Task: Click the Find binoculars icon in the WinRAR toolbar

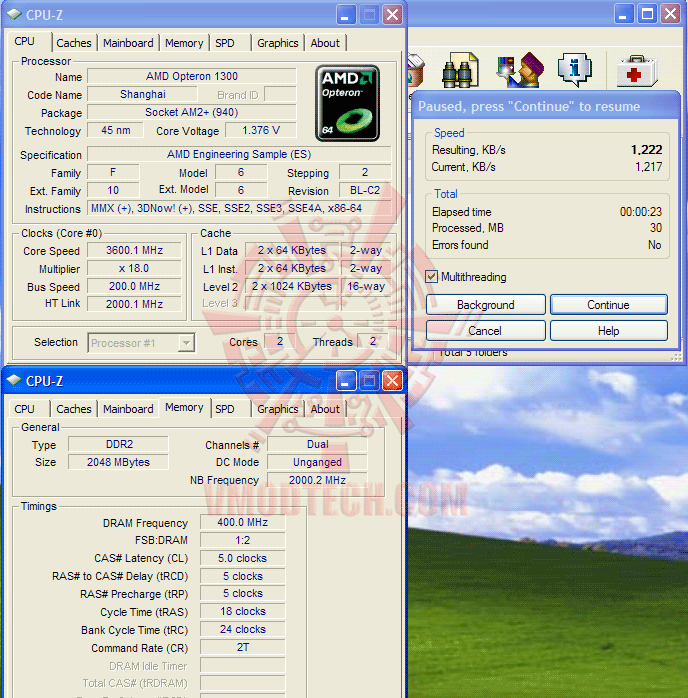Action: click(x=460, y=70)
